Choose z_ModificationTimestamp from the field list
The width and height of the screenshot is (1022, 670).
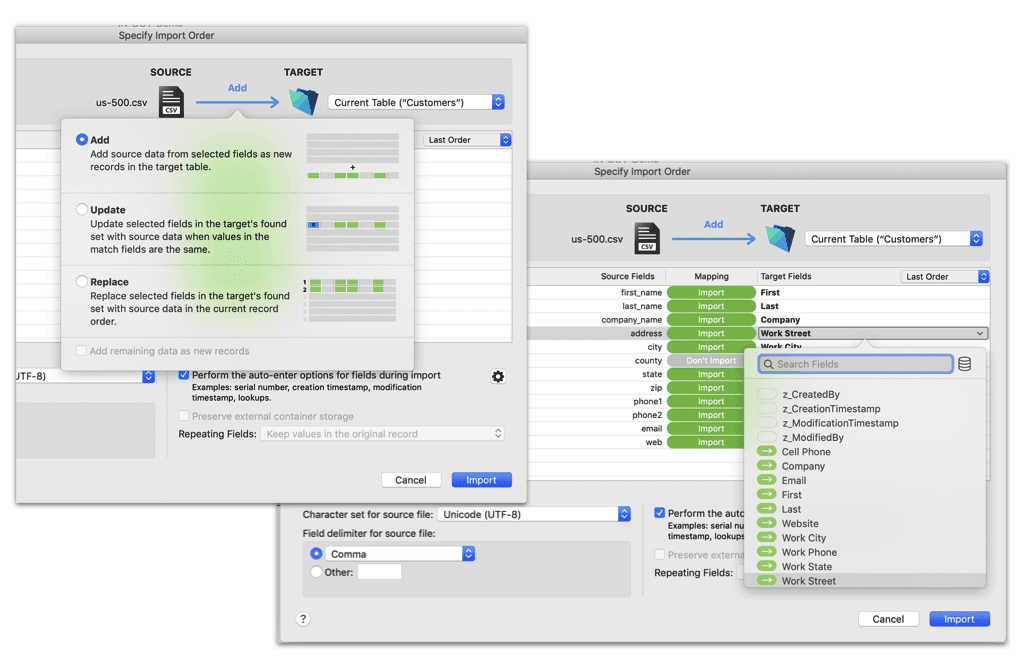840,423
